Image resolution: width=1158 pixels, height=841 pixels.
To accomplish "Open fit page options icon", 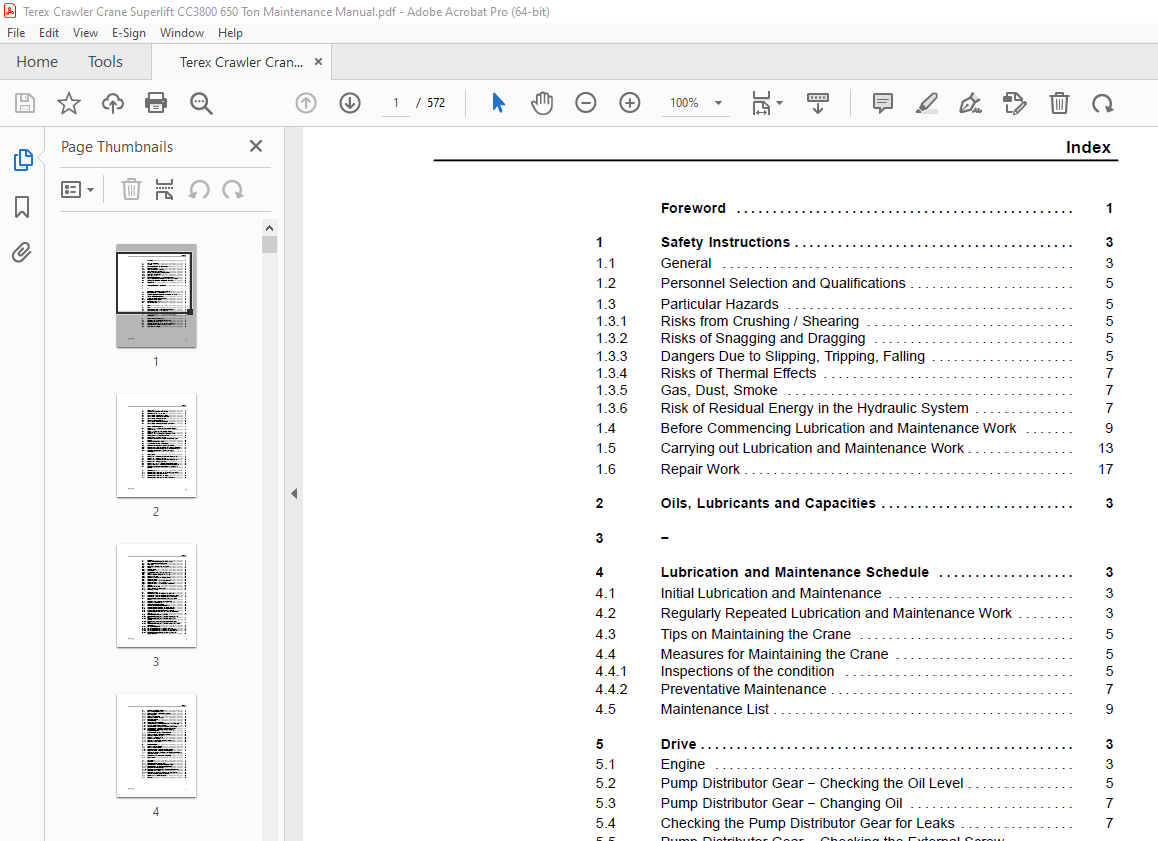I will [x=761, y=103].
